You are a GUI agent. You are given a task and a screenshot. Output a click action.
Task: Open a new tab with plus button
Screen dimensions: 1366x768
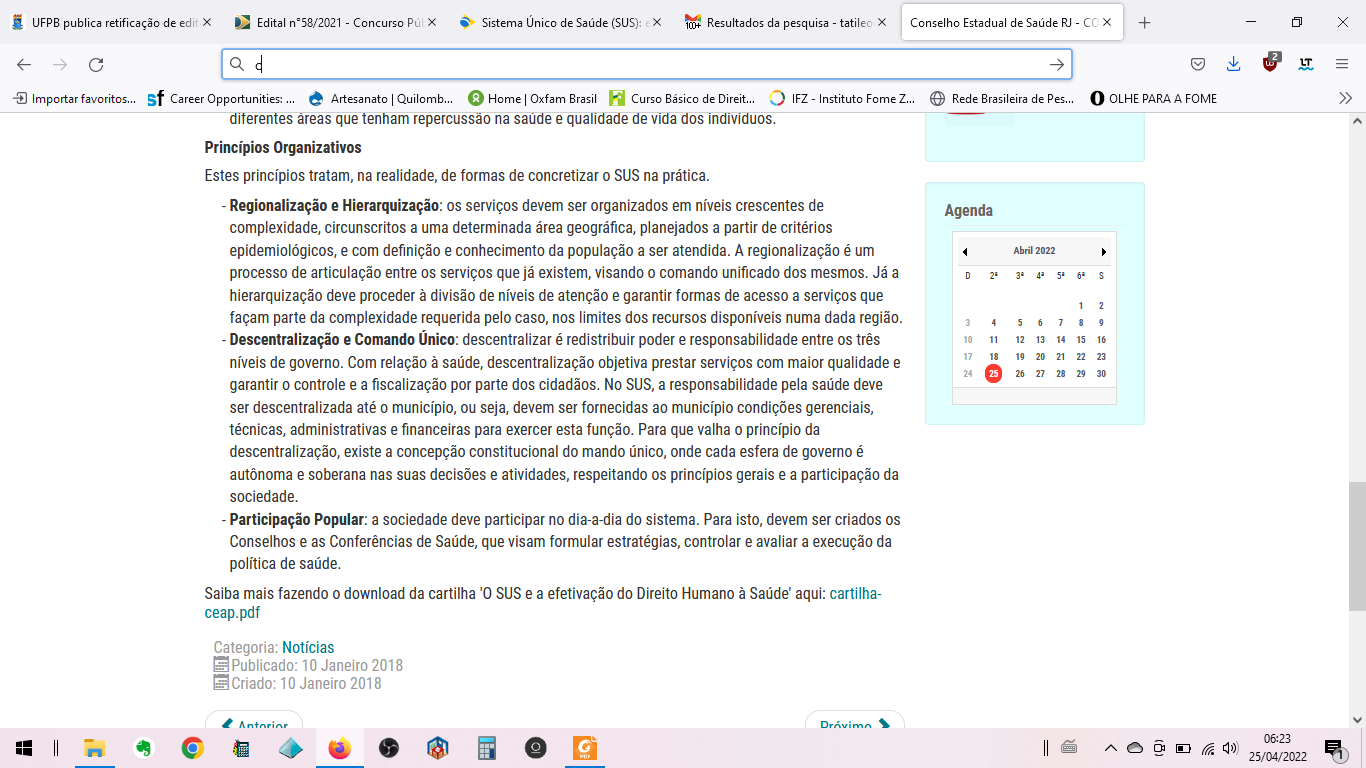click(x=1145, y=23)
